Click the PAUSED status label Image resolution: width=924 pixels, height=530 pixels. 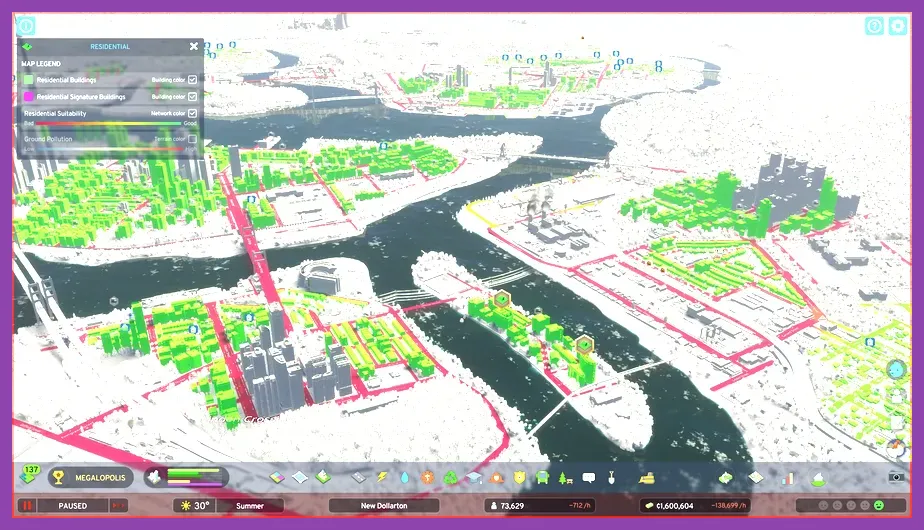(x=72, y=506)
